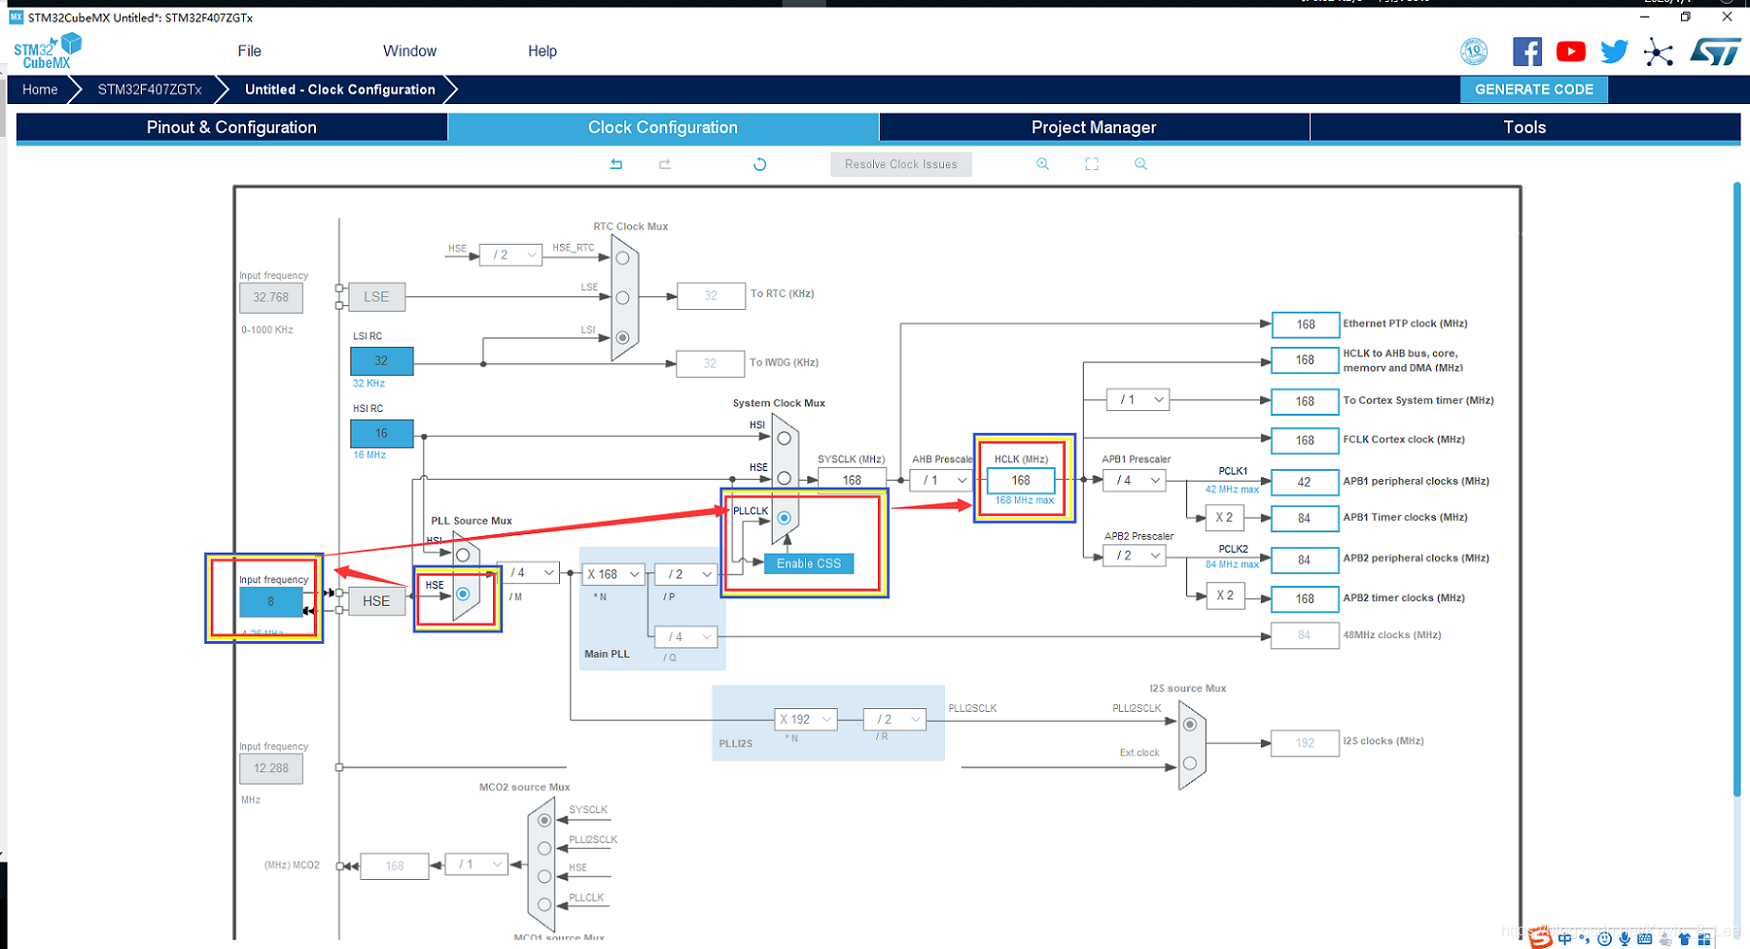Open the ST Twitter icon
This screenshot has height=949, width=1750.
click(x=1614, y=51)
